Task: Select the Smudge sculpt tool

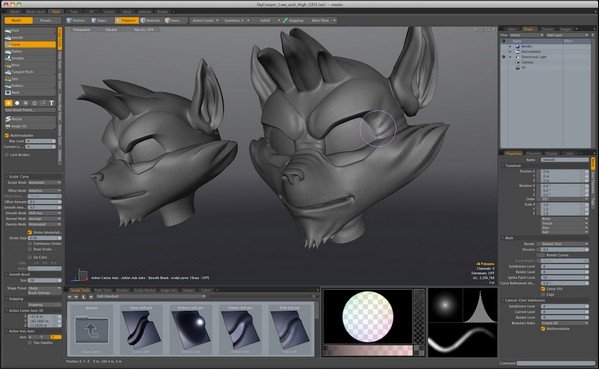Action: coord(30,58)
